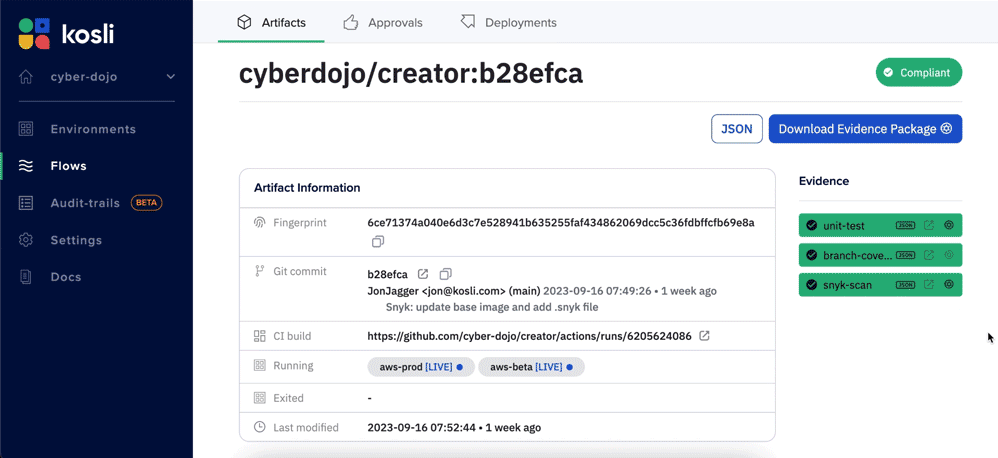The image size is (998, 458).
Task: Open the cyber-dojo organization dropdown
Action: (97, 77)
